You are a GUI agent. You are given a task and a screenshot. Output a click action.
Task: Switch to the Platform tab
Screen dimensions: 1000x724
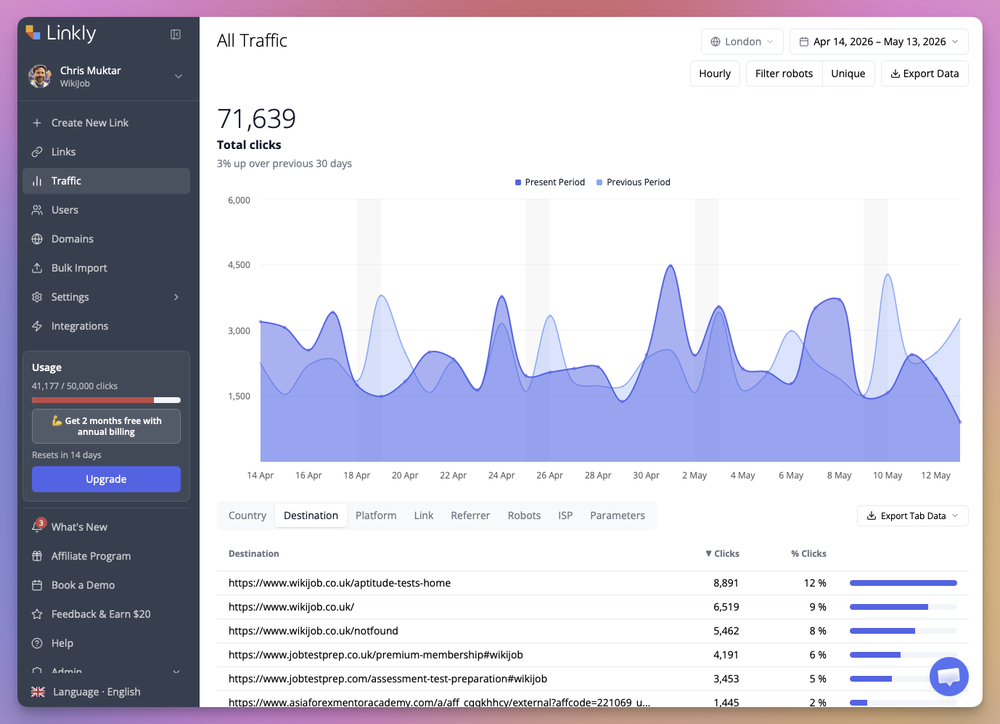376,515
